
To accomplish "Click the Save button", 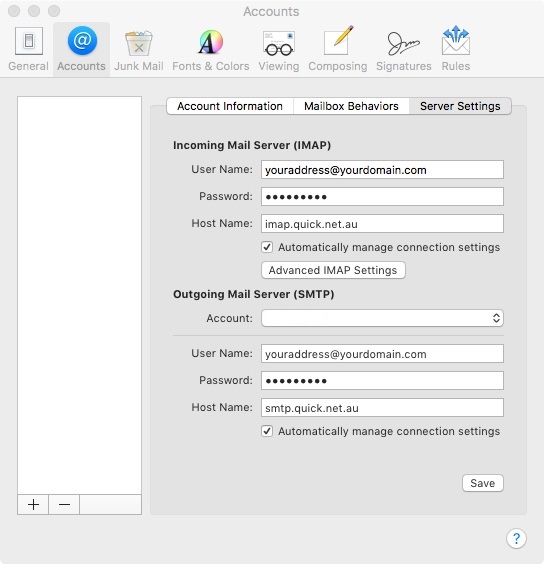I will tap(482, 483).
